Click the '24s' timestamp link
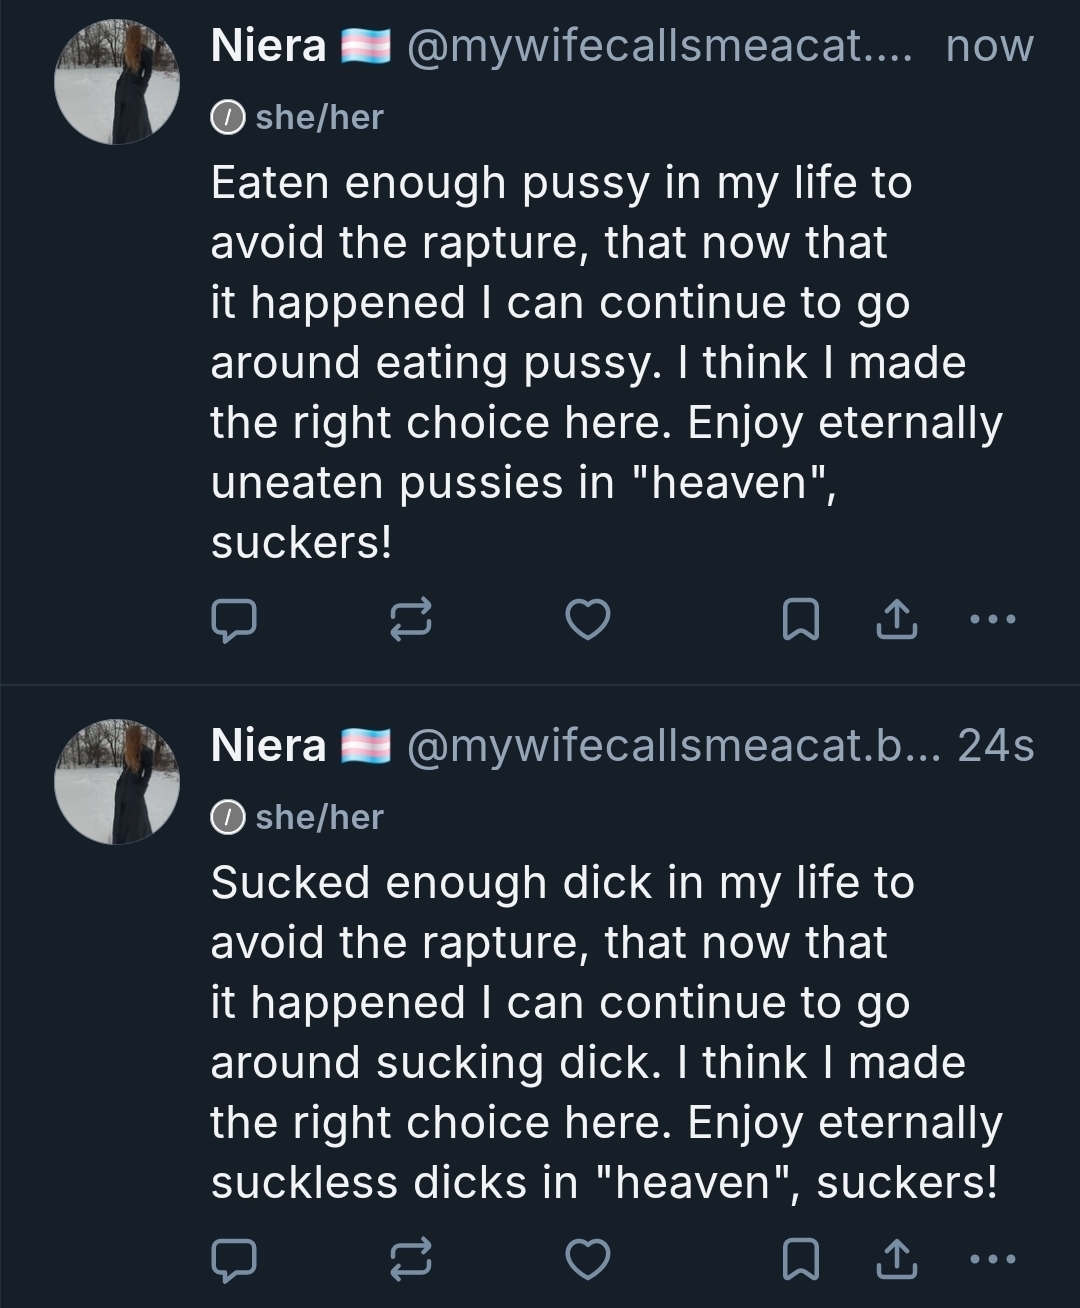This screenshot has width=1080, height=1308. tap(995, 746)
